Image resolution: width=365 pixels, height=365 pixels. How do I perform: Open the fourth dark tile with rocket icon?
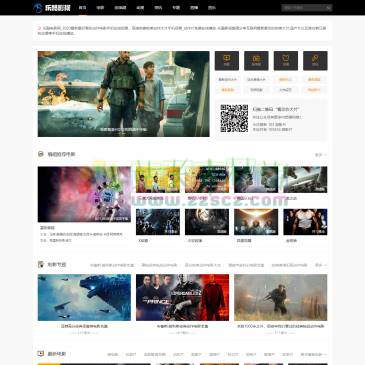pos(315,61)
